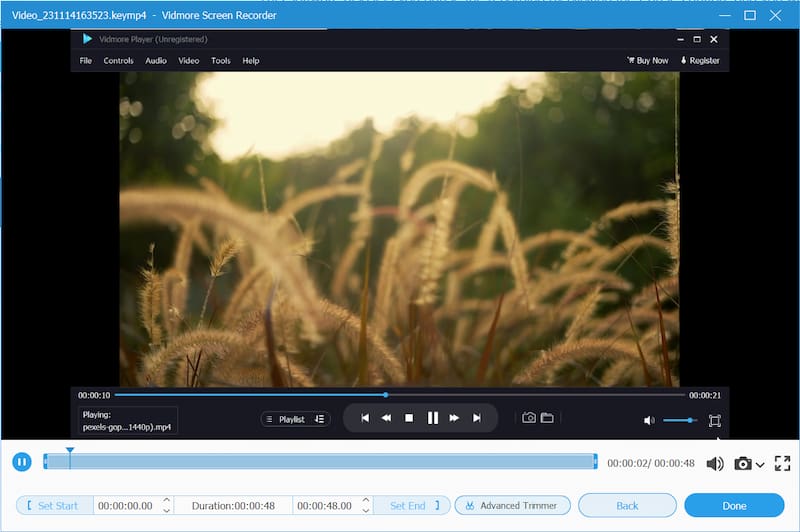Take snapshot with recorder camera icon
This screenshot has height=532, width=800.
[x=743, y=463]
